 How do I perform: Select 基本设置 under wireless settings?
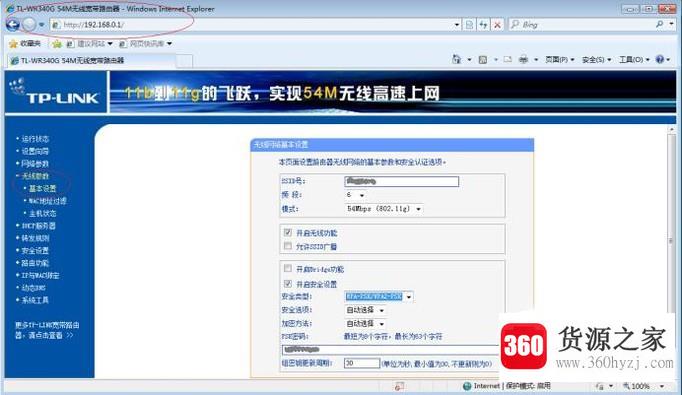click(42, 188)
